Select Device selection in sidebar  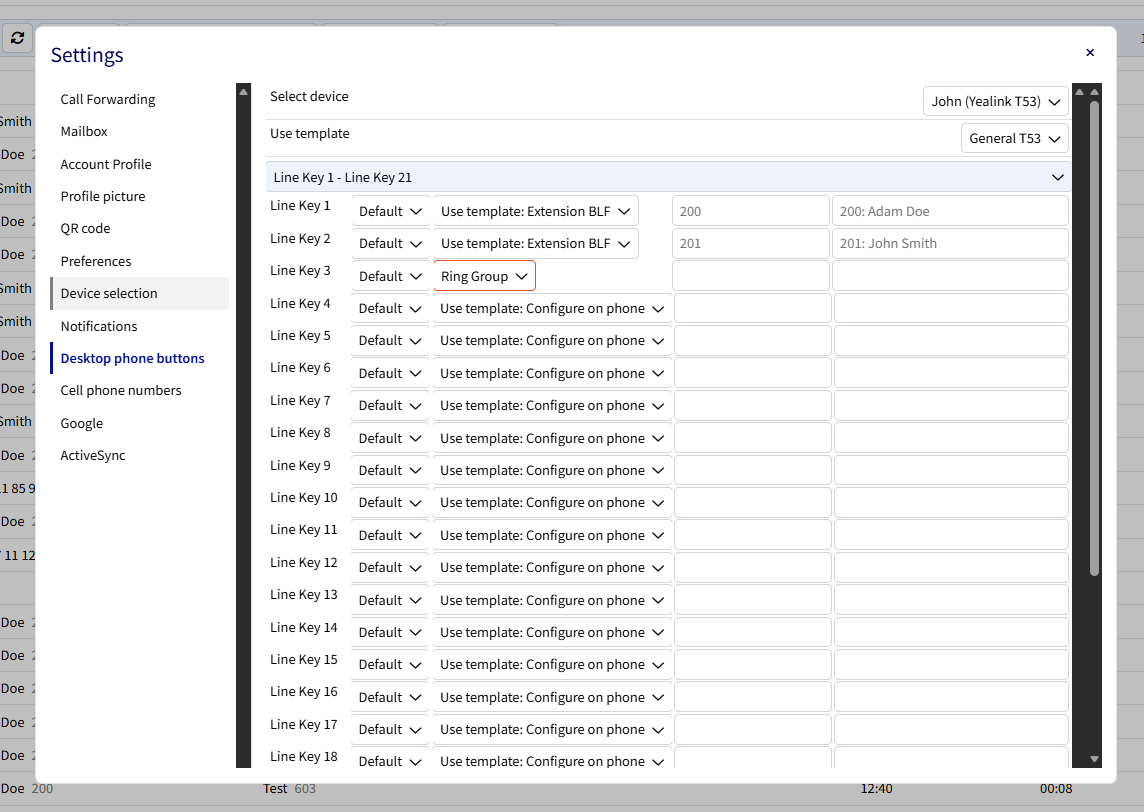(109, 293)
